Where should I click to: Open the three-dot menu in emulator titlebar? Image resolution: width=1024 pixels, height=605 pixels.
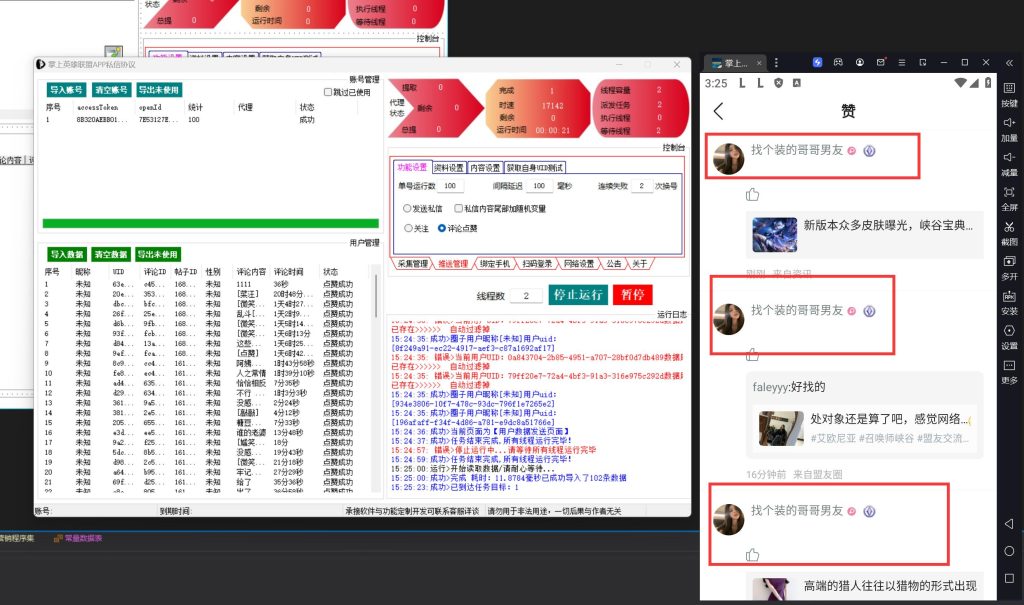coord(776,62)
